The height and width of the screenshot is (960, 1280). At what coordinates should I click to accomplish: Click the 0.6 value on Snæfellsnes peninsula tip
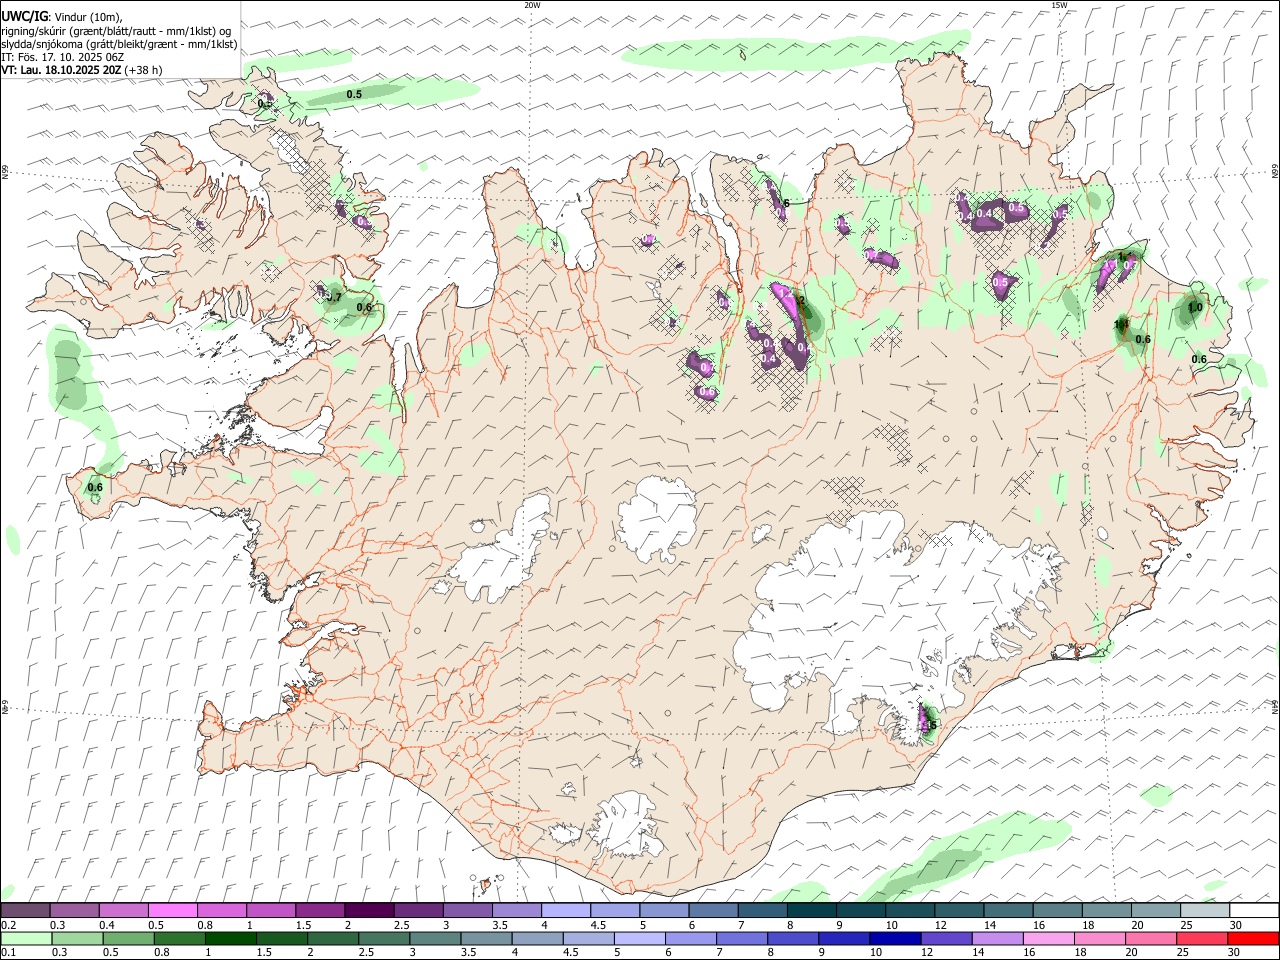95,487
